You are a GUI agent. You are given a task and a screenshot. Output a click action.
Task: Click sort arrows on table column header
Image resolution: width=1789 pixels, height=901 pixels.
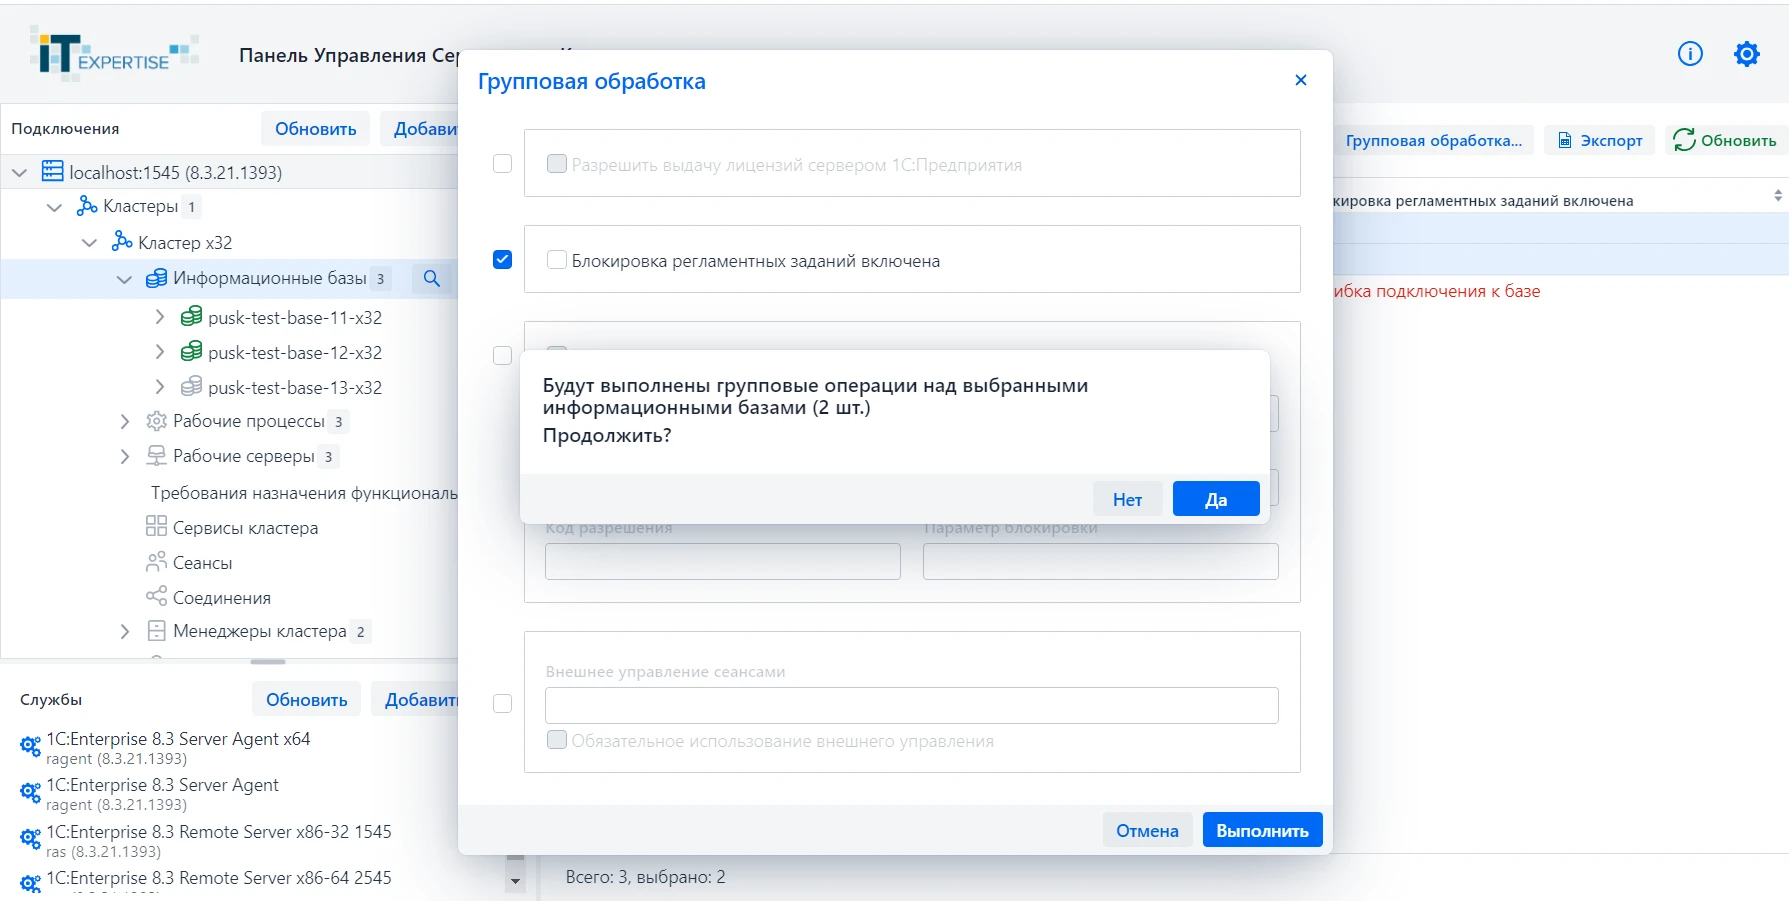(x=1777, y=196)
